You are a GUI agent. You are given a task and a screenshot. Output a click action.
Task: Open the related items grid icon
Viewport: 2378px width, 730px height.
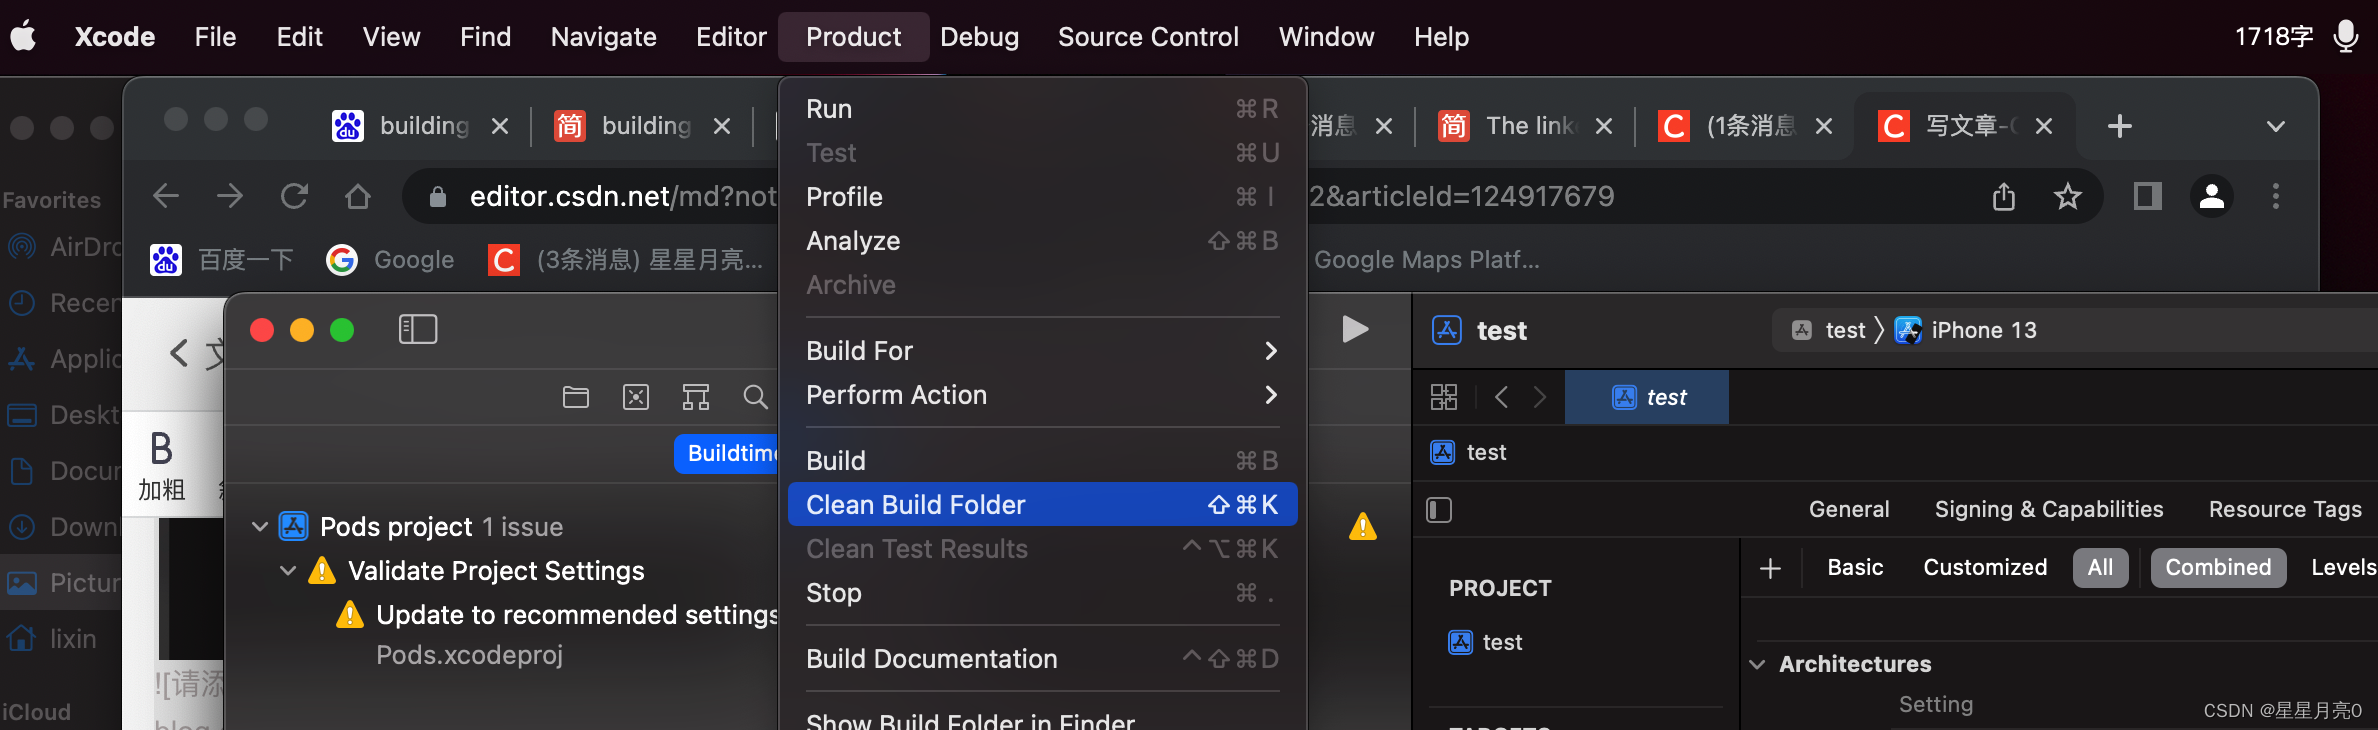(1444, 397)
